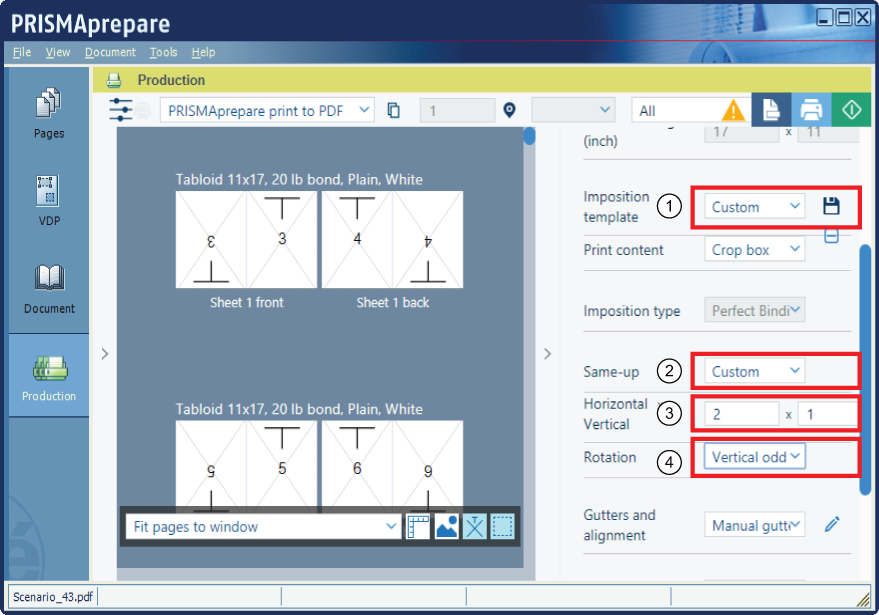Open the Help menu
Screen dimensions: 879x615
pyautogui.click(x=203, y=52)
